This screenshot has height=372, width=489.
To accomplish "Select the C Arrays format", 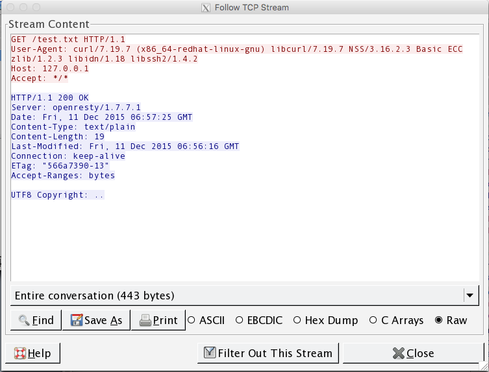I will pyautogui.click(x=396, y=320).
